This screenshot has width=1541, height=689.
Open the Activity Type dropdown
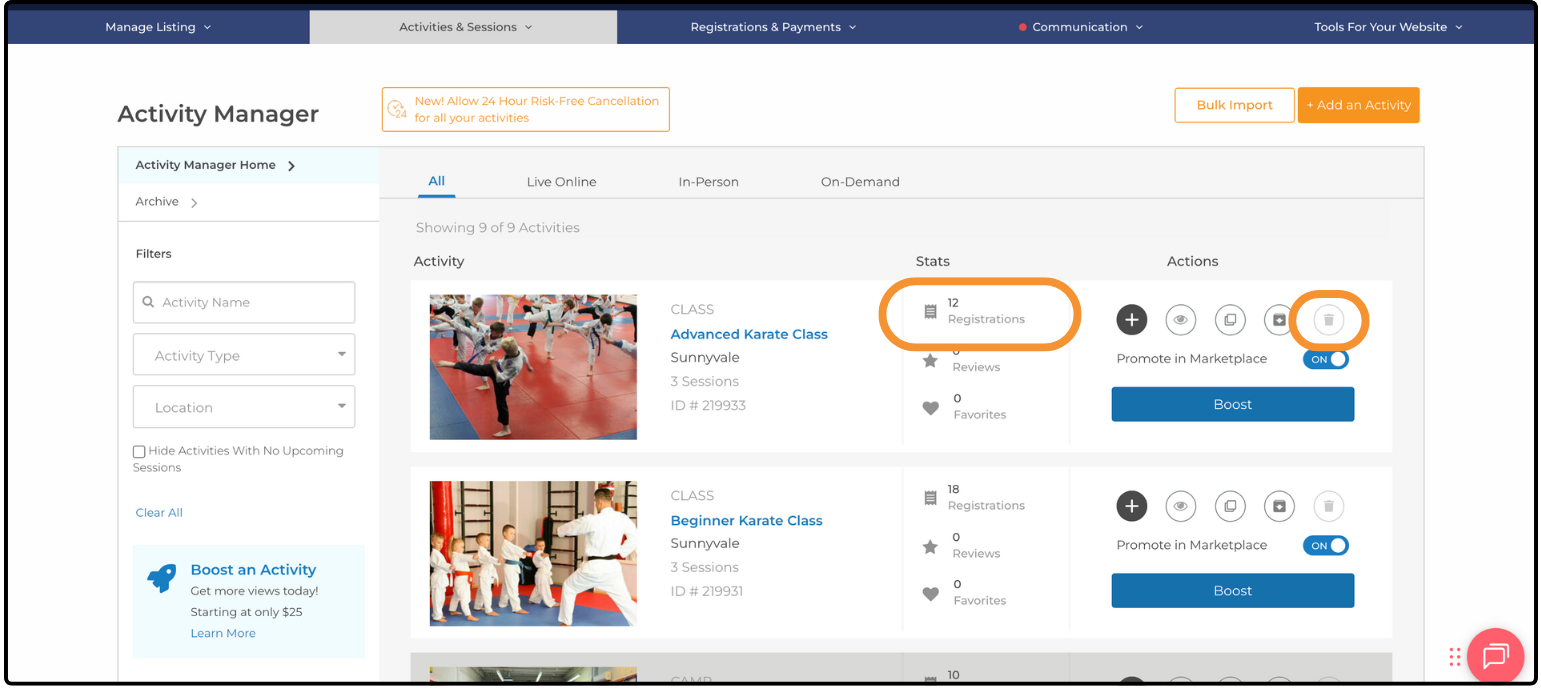(244, 355)
